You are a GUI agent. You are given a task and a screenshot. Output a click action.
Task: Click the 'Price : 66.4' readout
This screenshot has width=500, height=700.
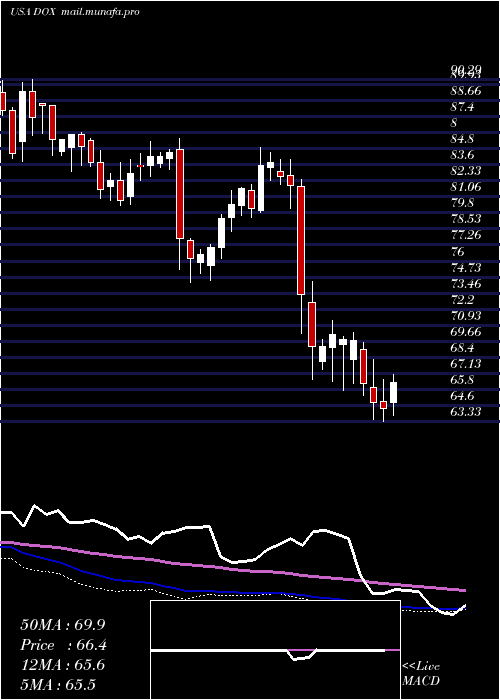[x=63, y=645]
